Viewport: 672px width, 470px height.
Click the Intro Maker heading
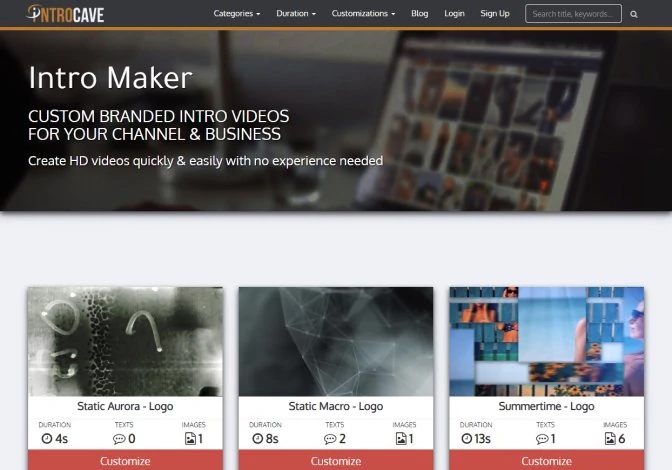111,78
